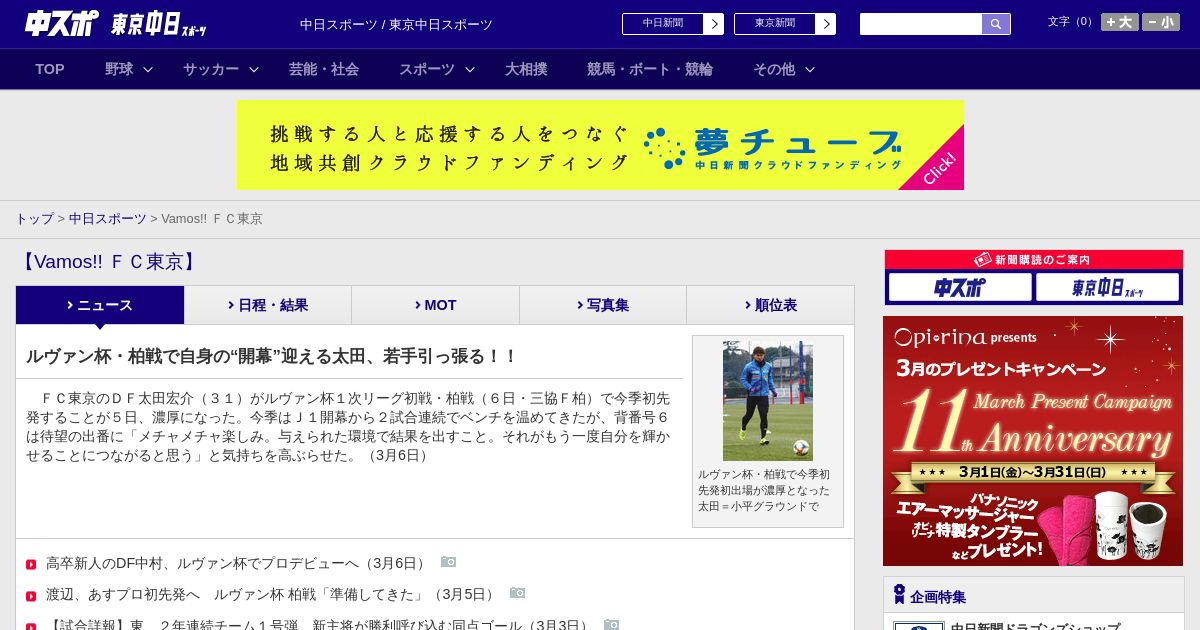The width and height of the screenshot is (1200, 630).
Task: Click the 東京中日スポーツ logo in header
Action: [x=159, y=25]
